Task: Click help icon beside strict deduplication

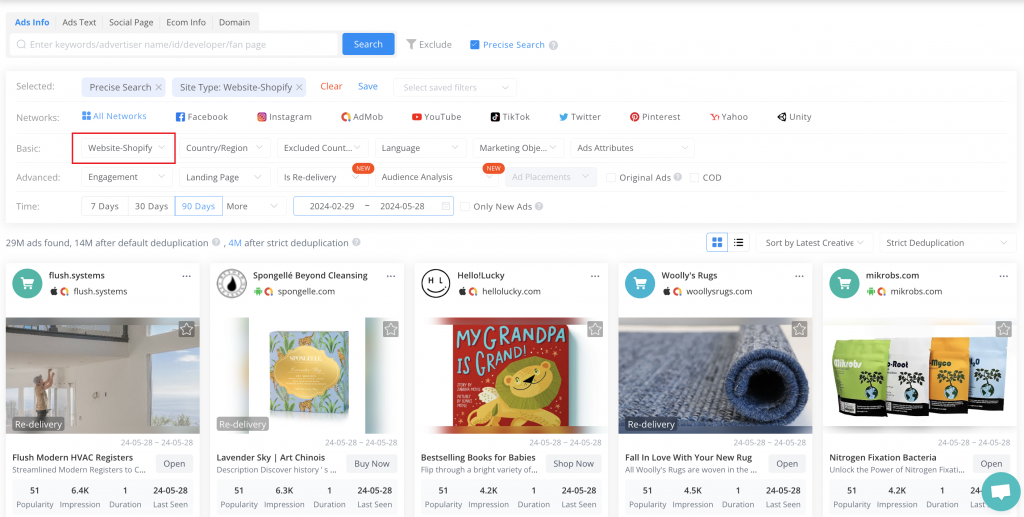Action: [x=356, y=243]
